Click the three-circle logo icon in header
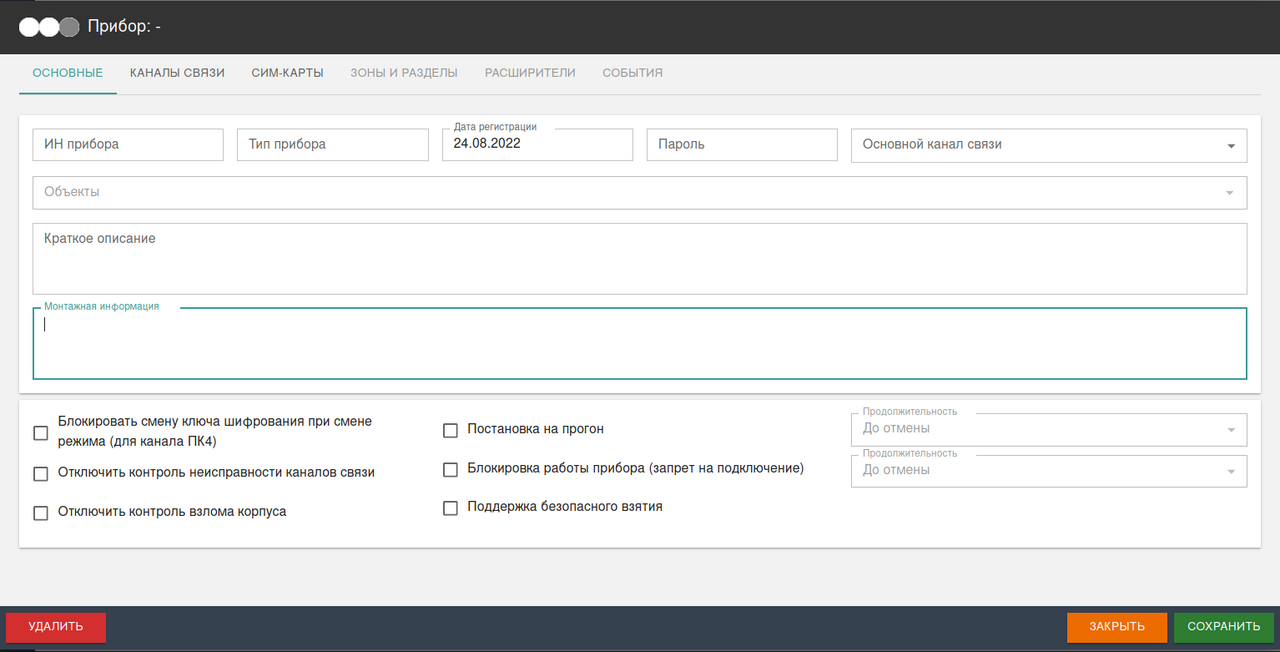 49,27
